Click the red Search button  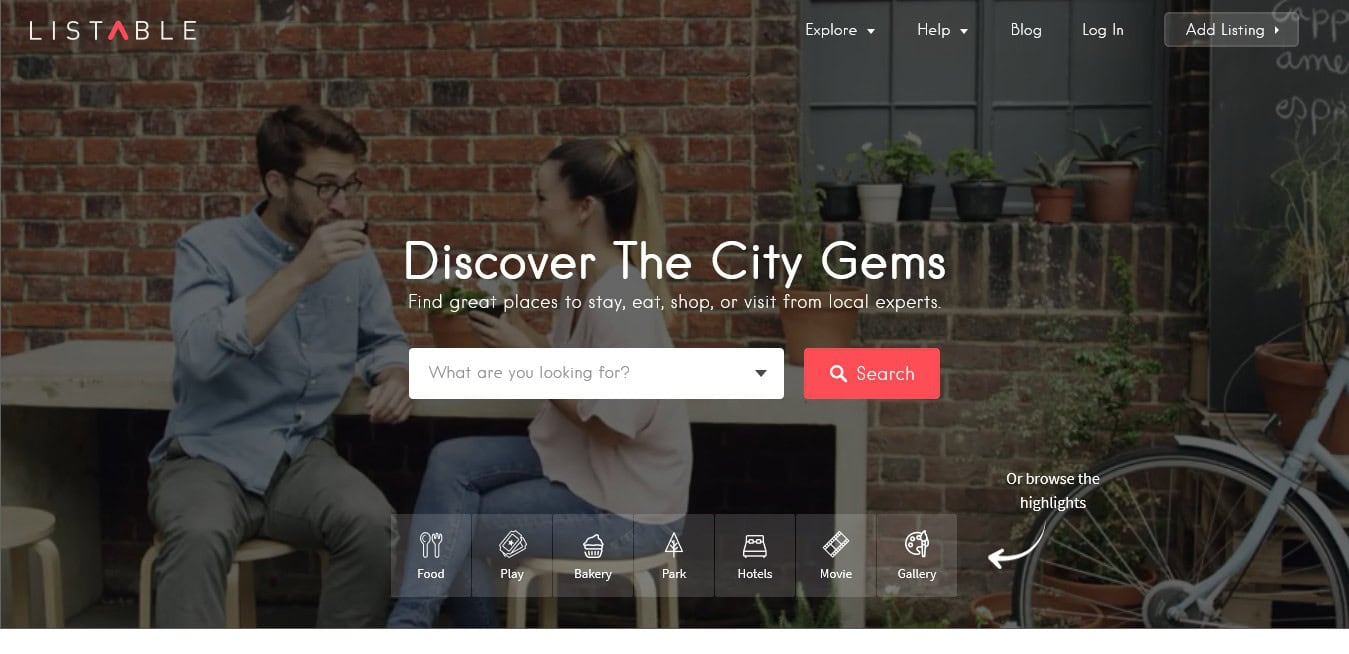coord(872,373)
